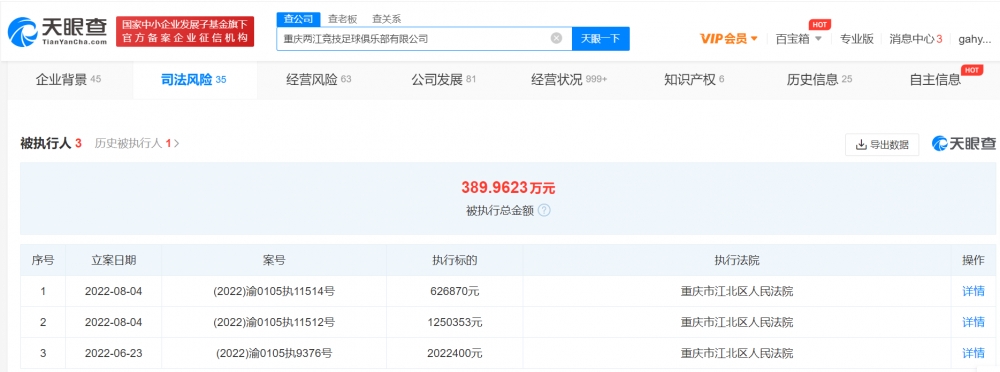This screenshot has width=1000, height=372.
Task: Click the company name search input
Action: pos(415,38)
